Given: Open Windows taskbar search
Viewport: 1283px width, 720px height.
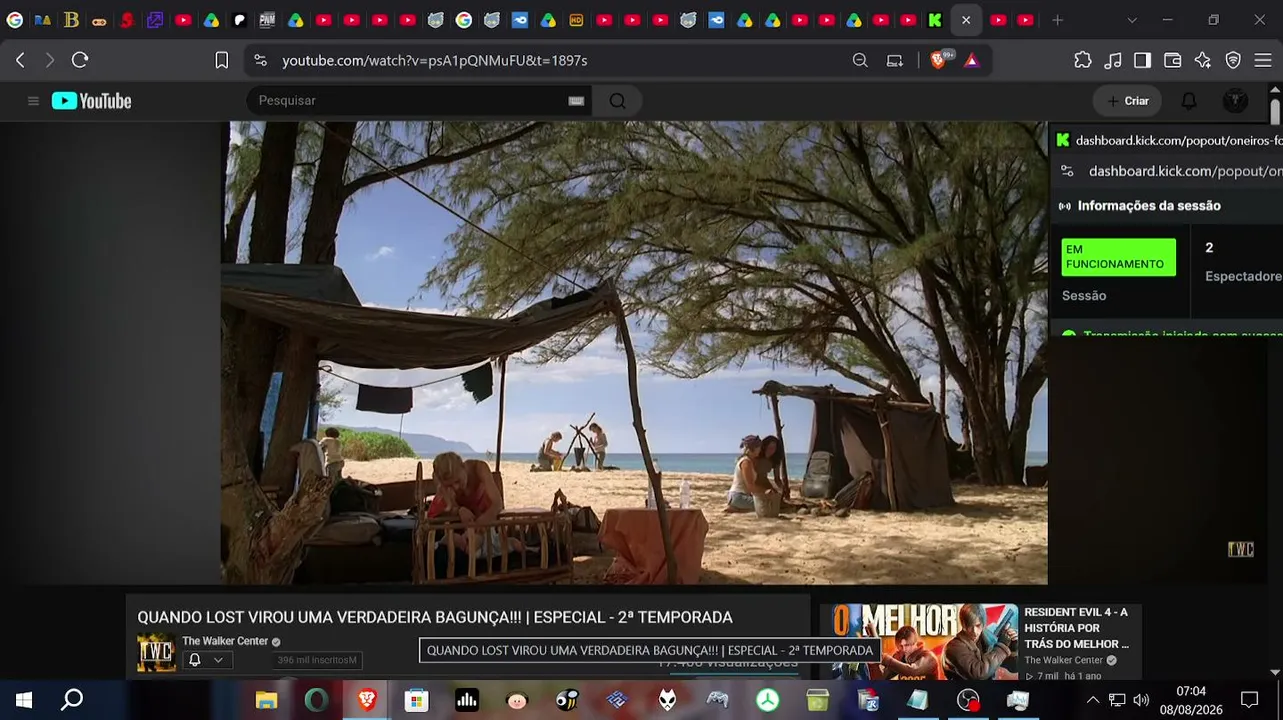Looking at the screenshot, I should click(x=72, y=700).
